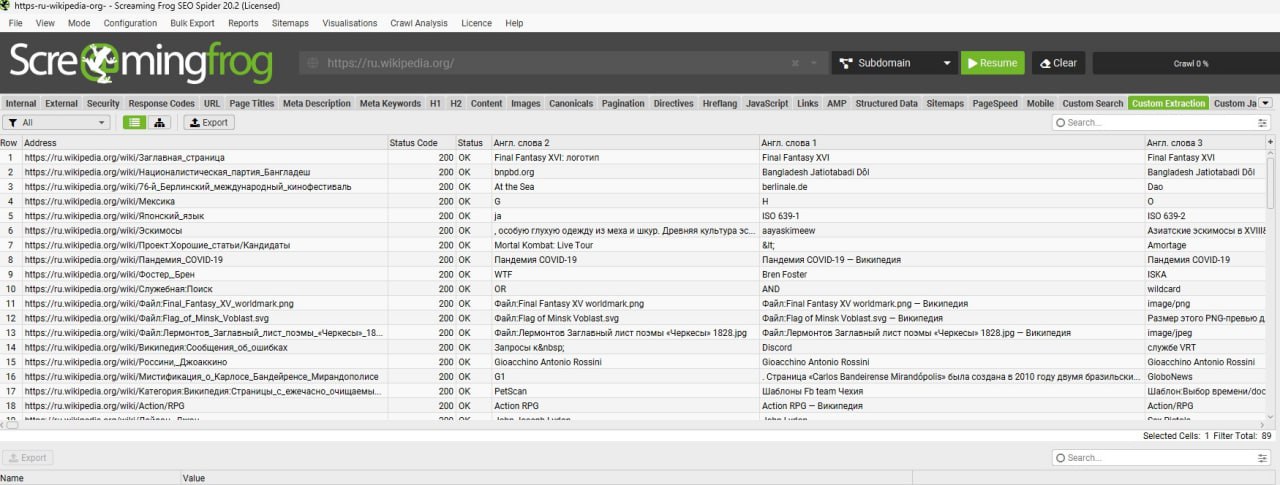Switch to the Response Codes tab
1280x485 pixels.
coord(161,103)
